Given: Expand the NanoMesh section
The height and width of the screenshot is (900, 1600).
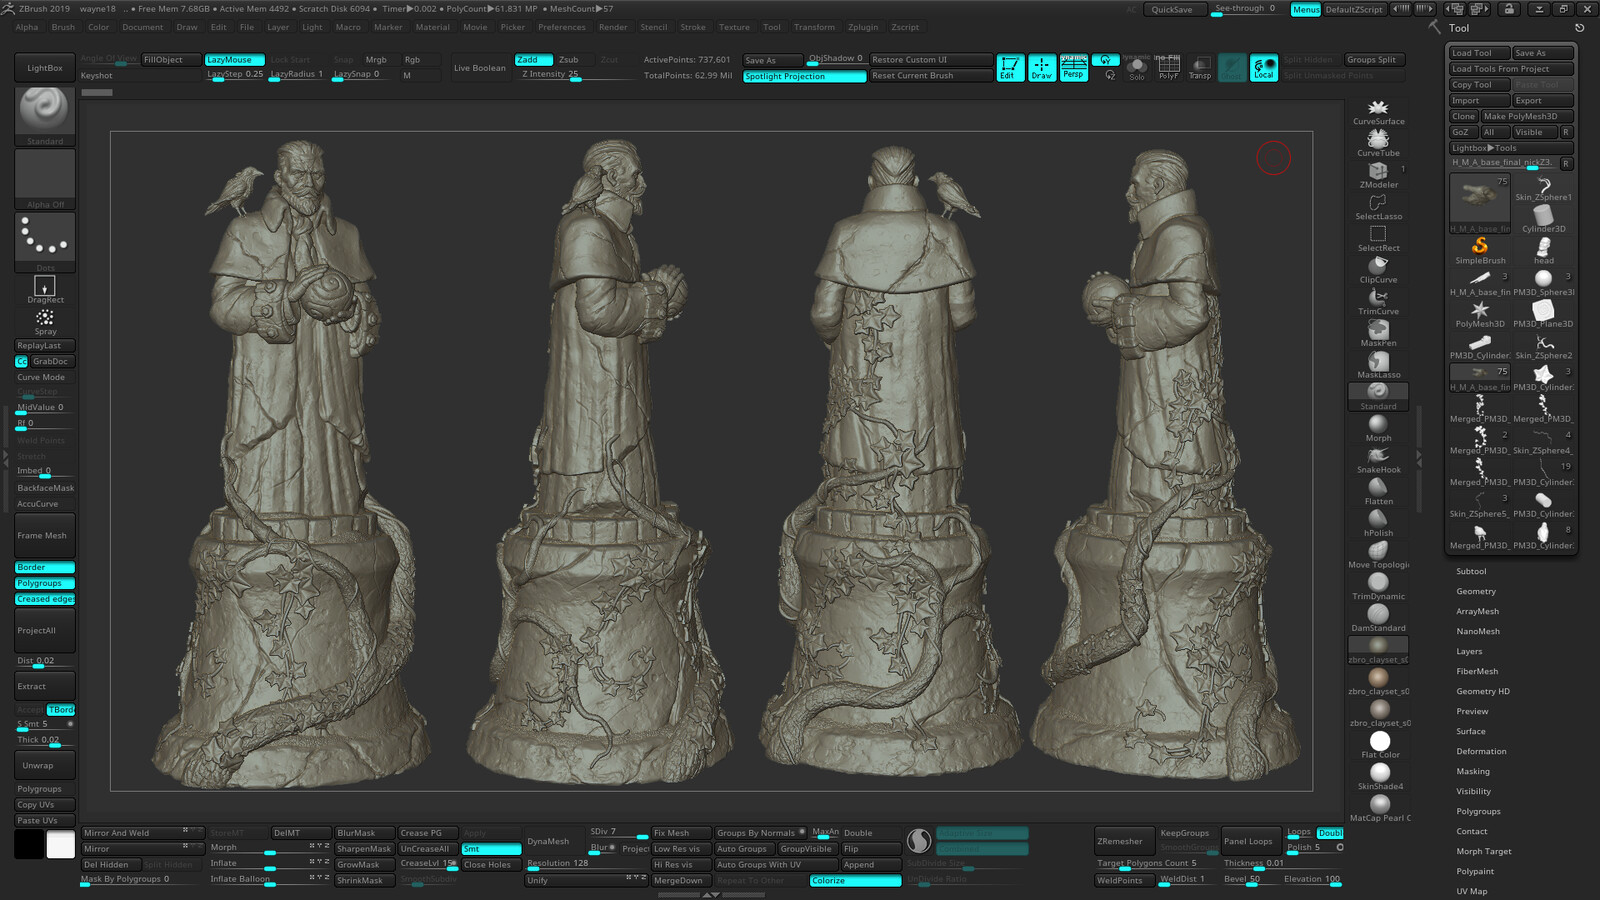Looking at the screenshot, I should tap(1478, 632).
